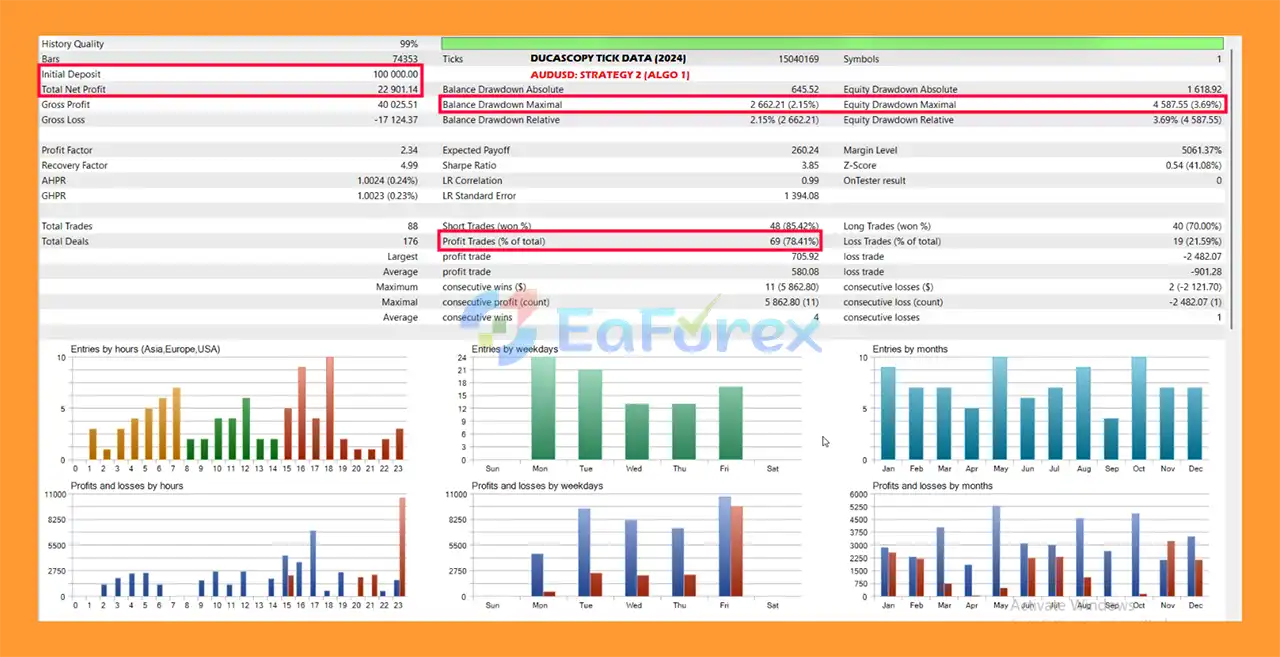Click the Balance Drawdown Absolute value 645.52
Screen dimensions: 1280x657
click(805, 90)
